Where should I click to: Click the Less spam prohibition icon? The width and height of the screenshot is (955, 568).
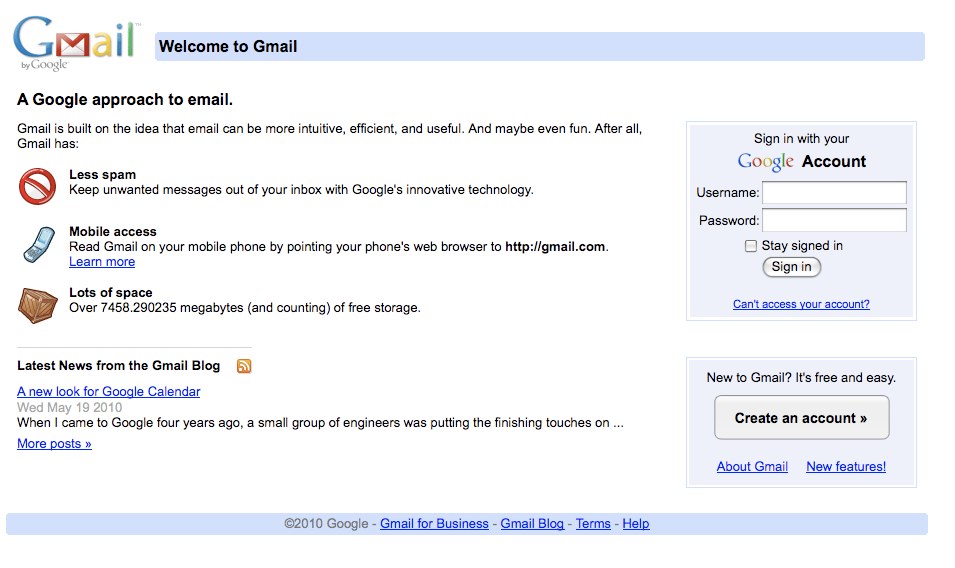[x=38, y=186]
